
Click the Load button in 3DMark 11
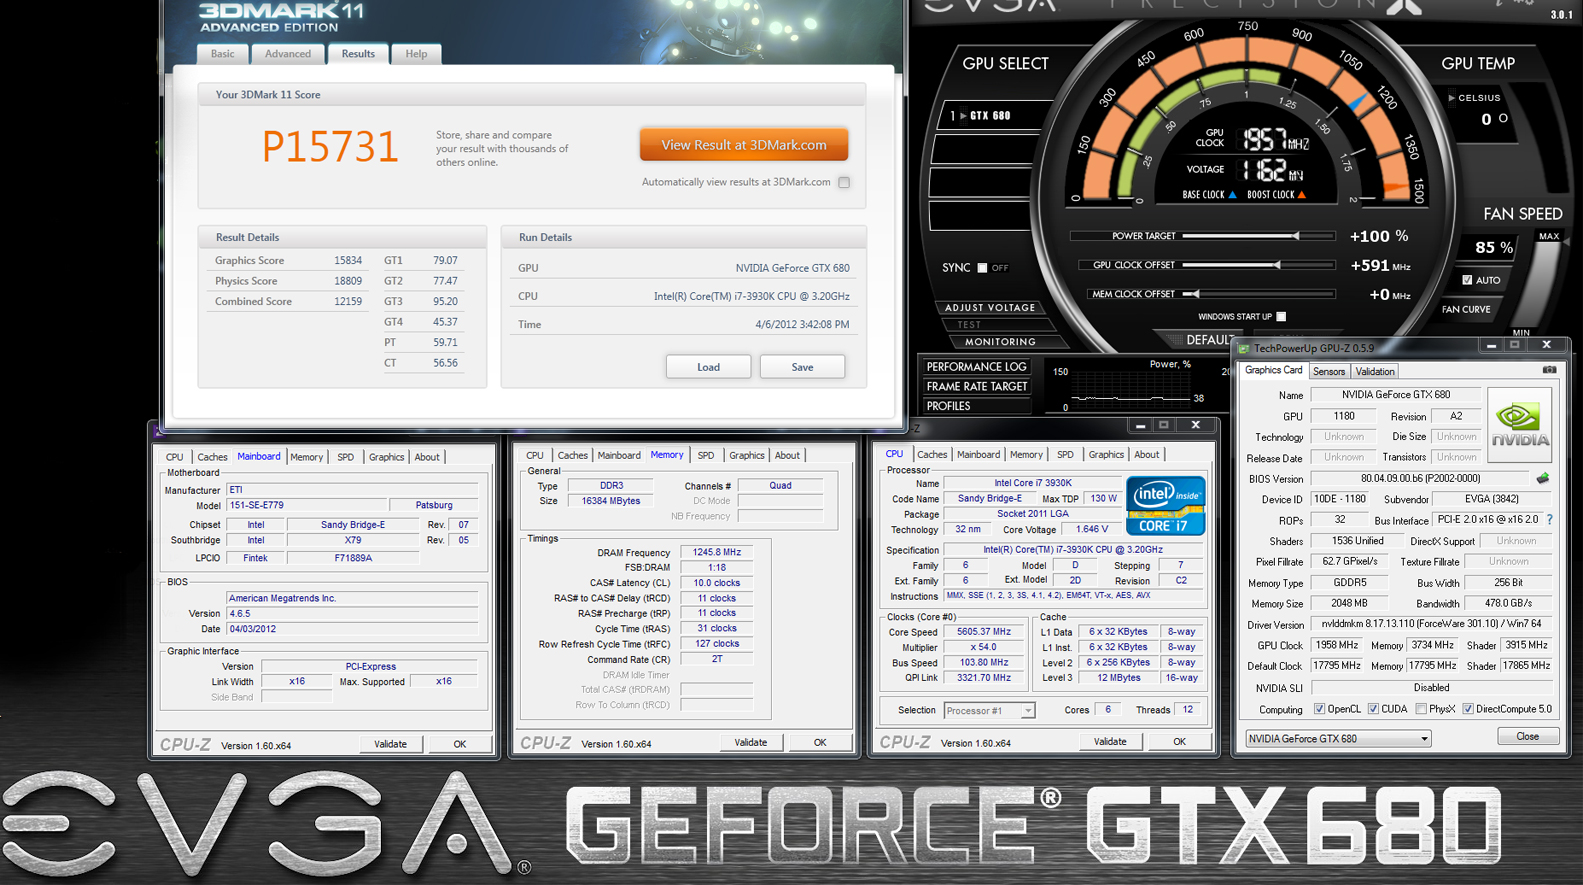(x=708, y=367)
